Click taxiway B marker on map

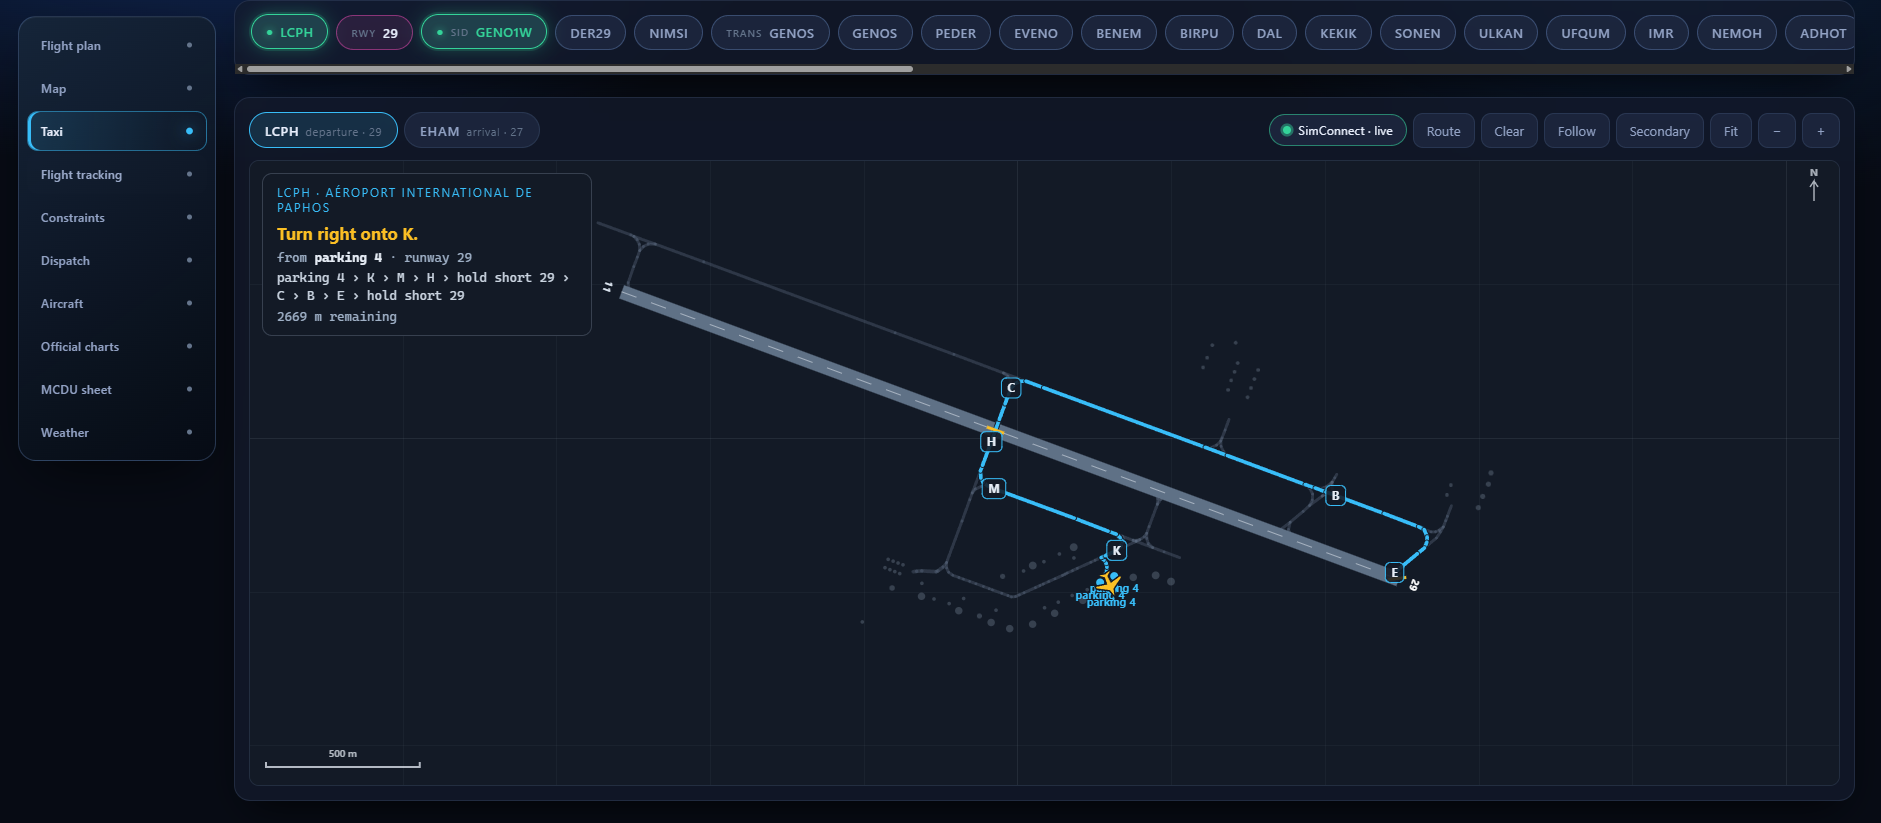point(1335,496)
